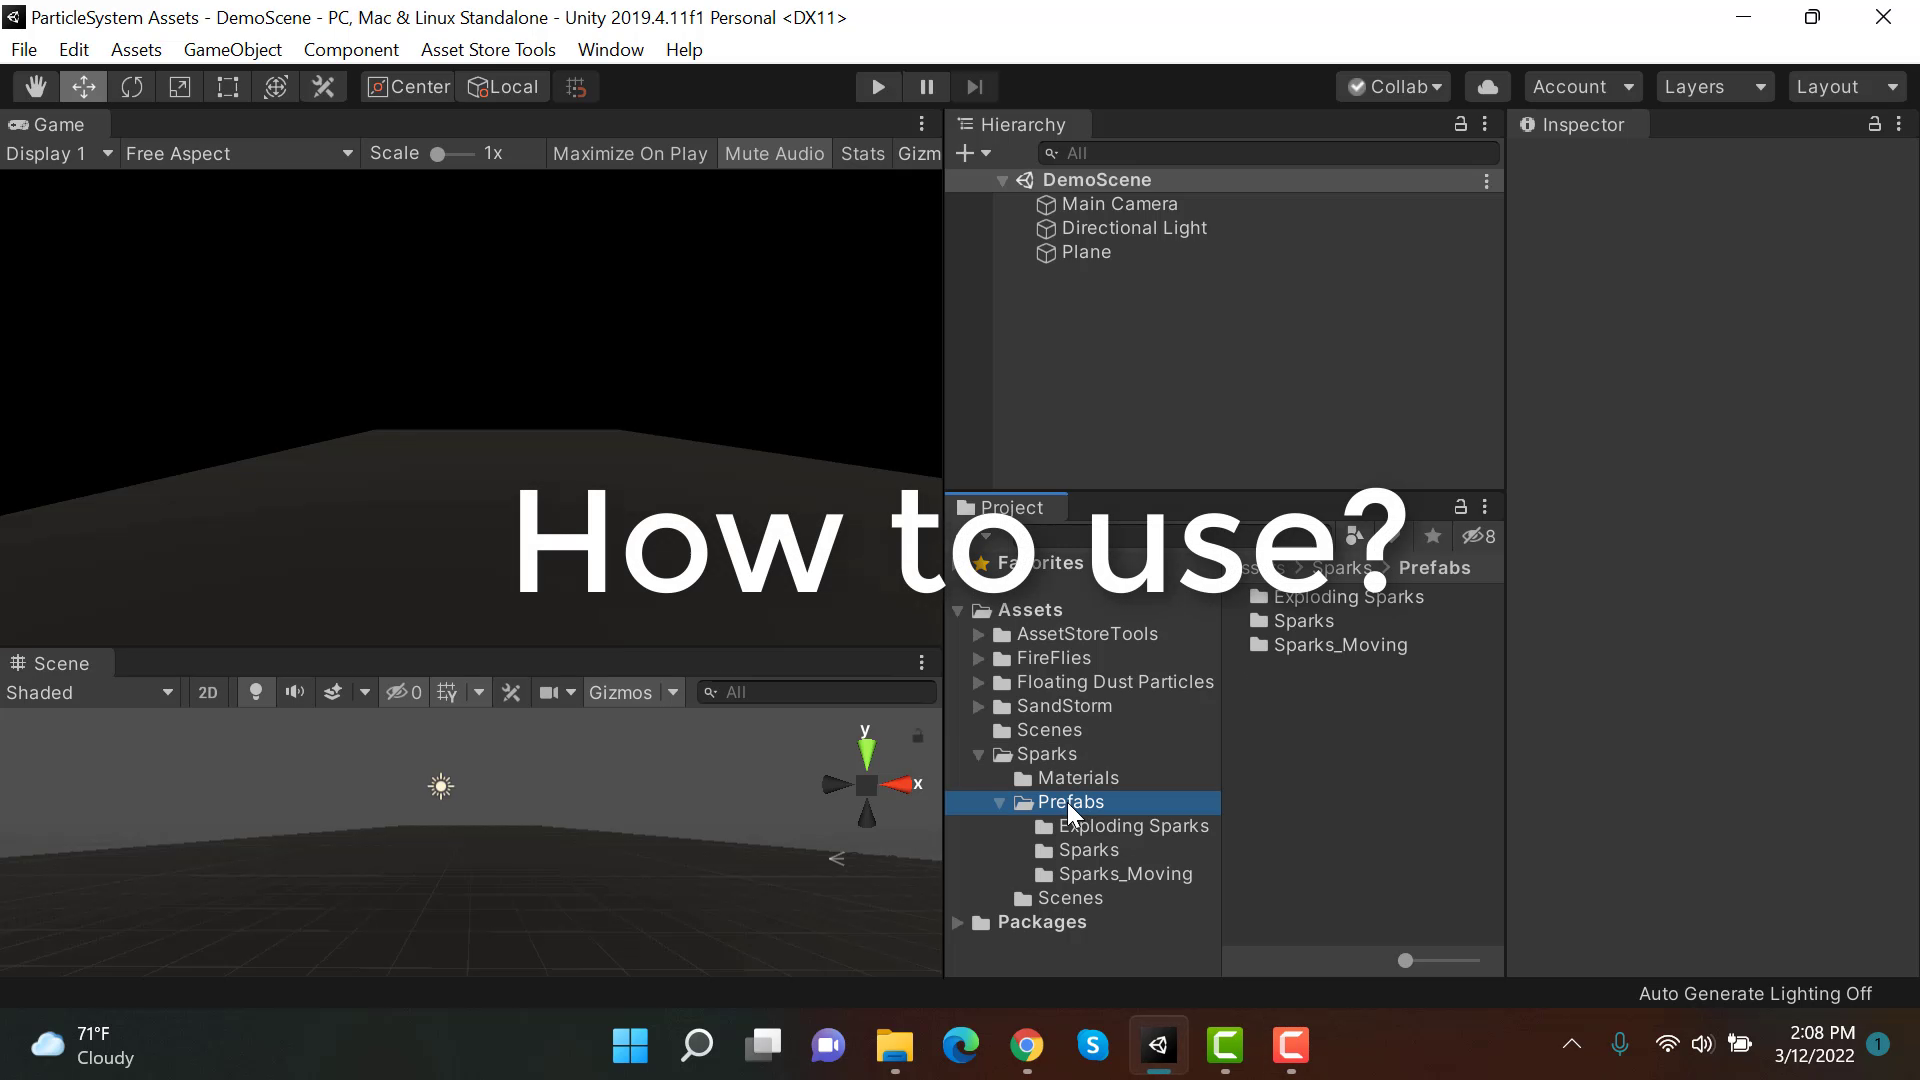Open Collab dropdown

tap(1394, 87)
